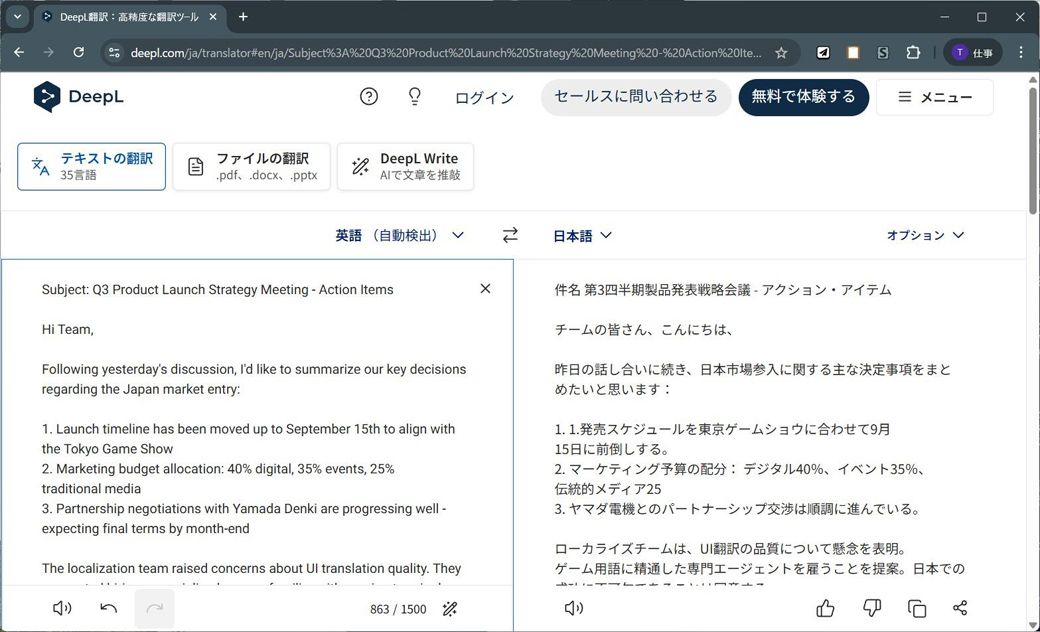Screen dimensions: 1040x632
Task: Give thumbs down to translation
Action: coord(872,608)
